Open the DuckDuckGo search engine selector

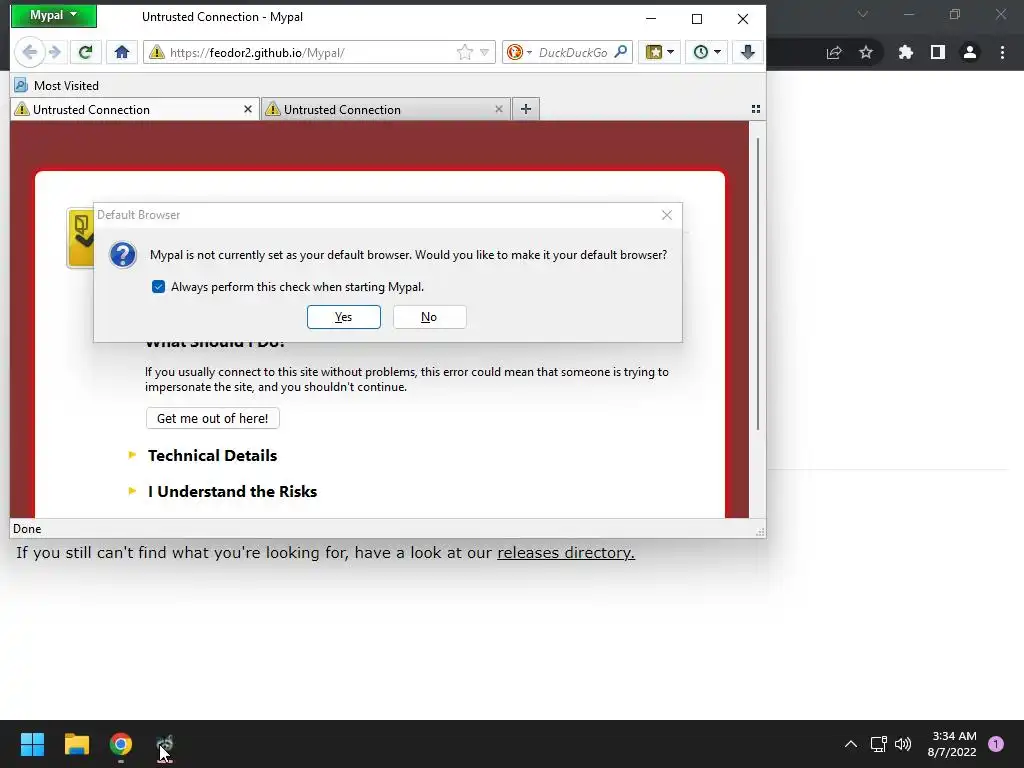(519, 52)
